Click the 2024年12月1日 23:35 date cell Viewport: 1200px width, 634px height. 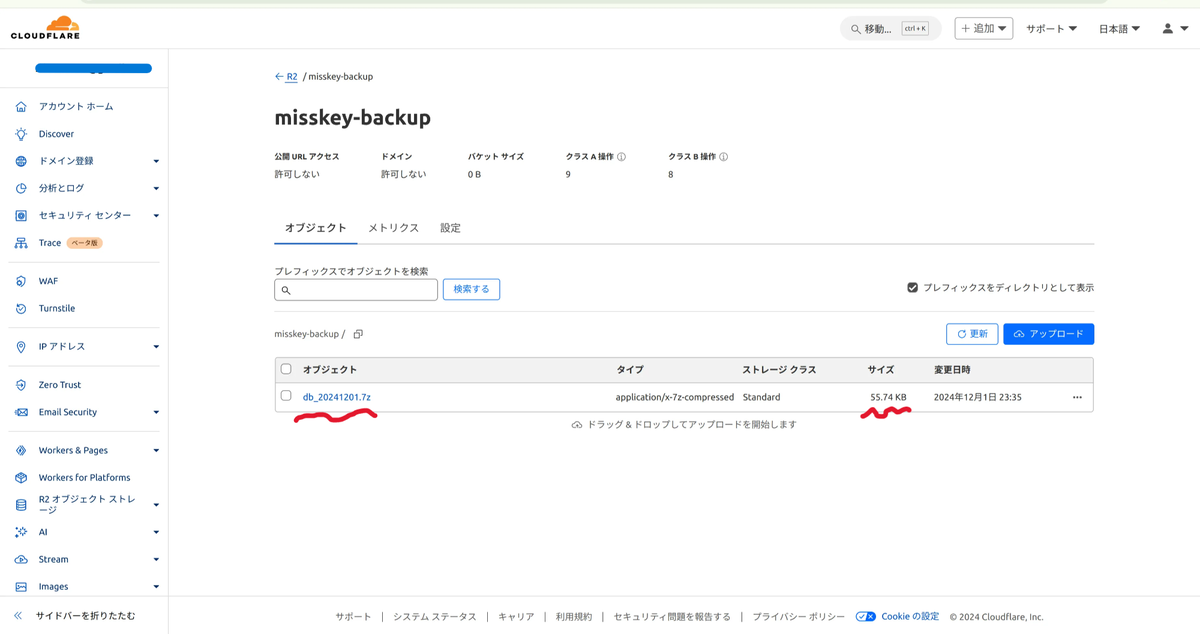tap(978, 397)
